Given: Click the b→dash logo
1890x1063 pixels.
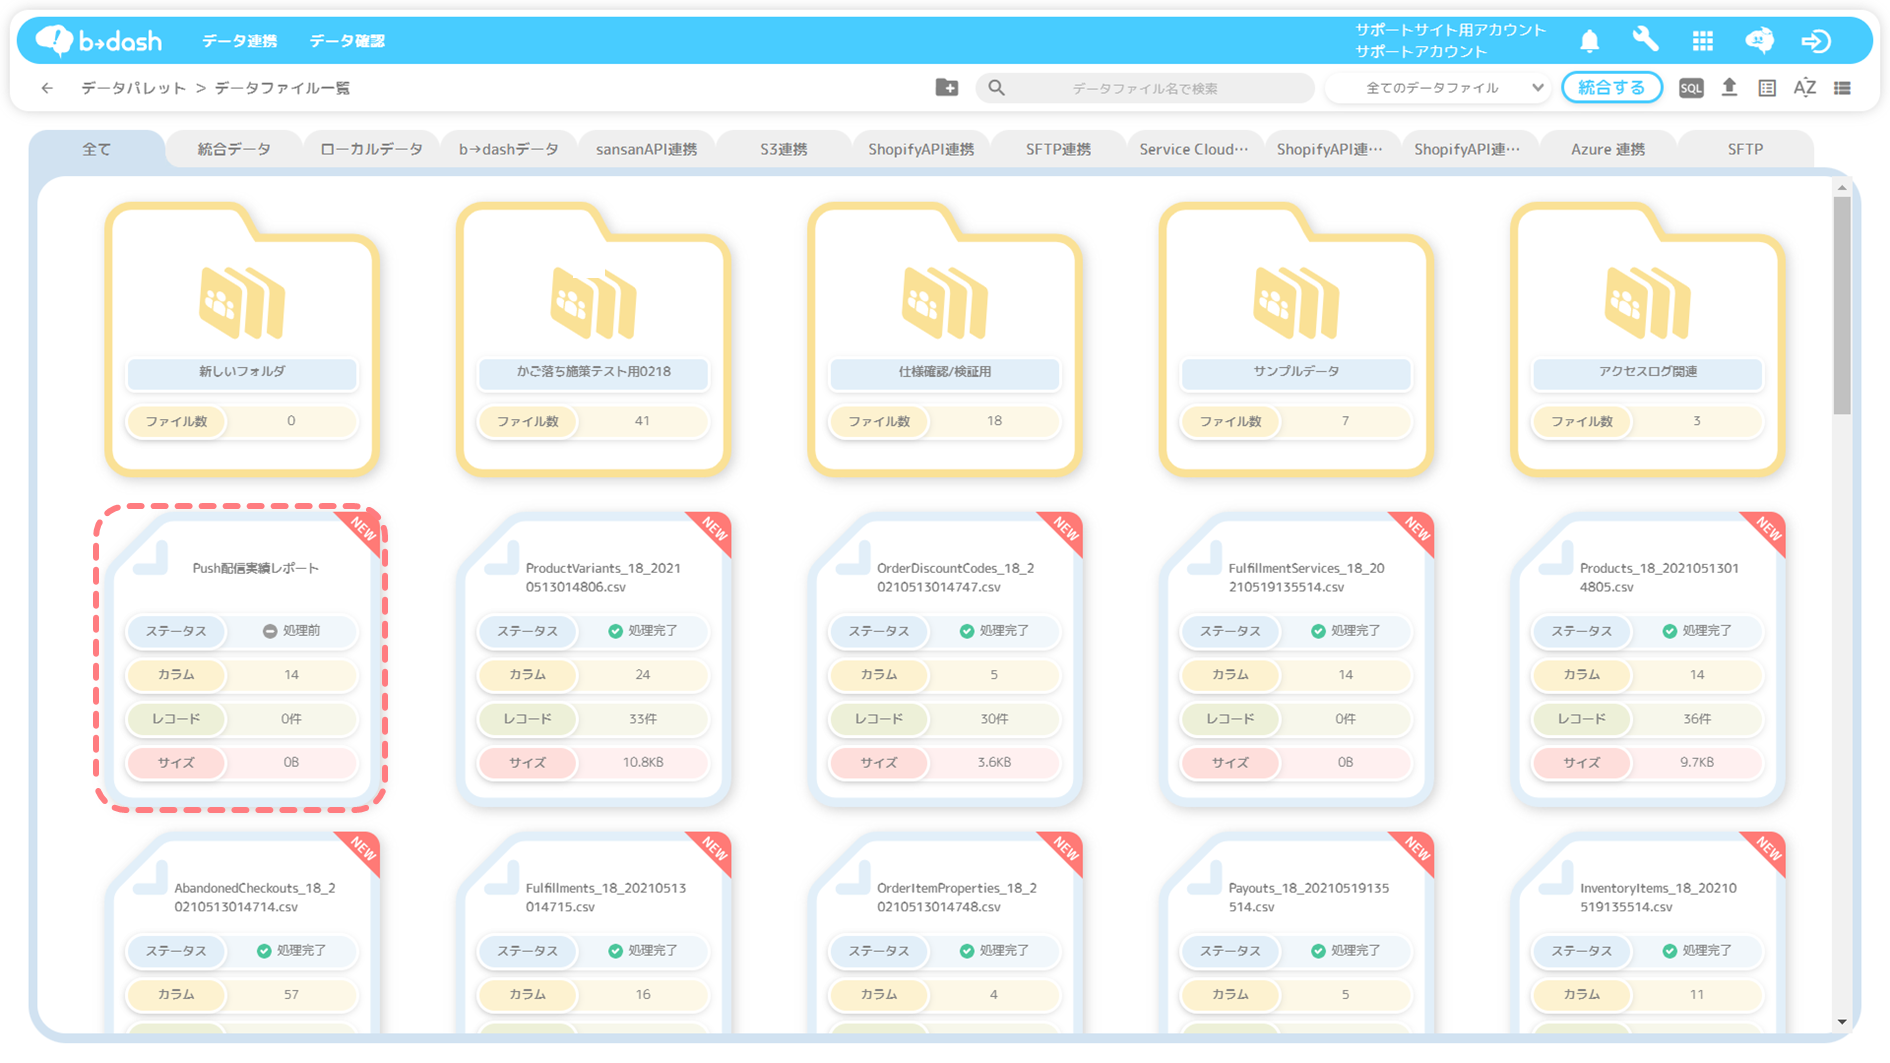Looking at the screenshot, I should tap(99, 40).
